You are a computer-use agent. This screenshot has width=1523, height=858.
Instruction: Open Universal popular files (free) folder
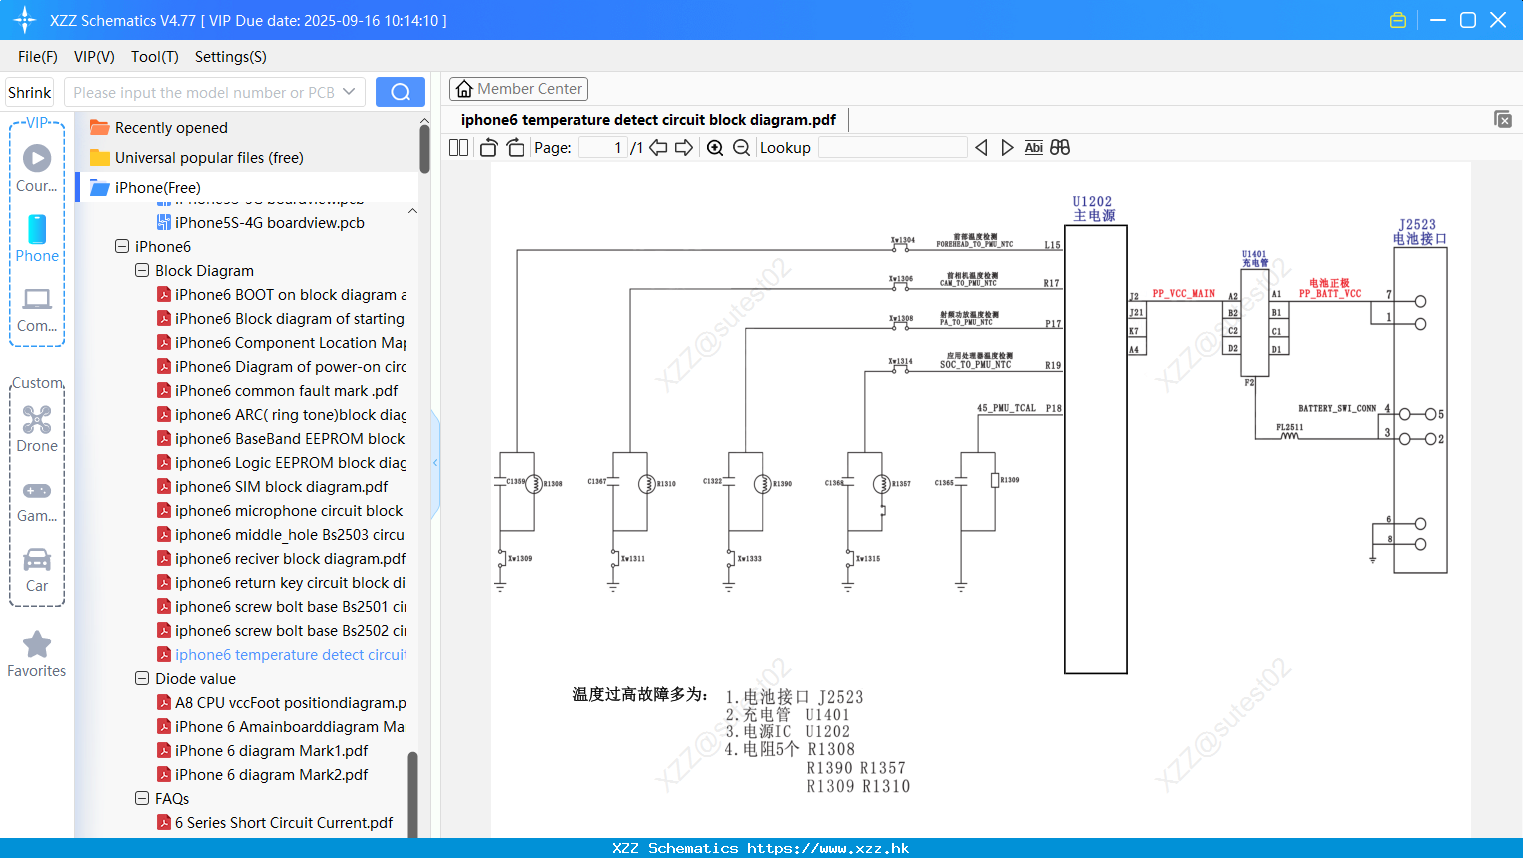[209, 158]
